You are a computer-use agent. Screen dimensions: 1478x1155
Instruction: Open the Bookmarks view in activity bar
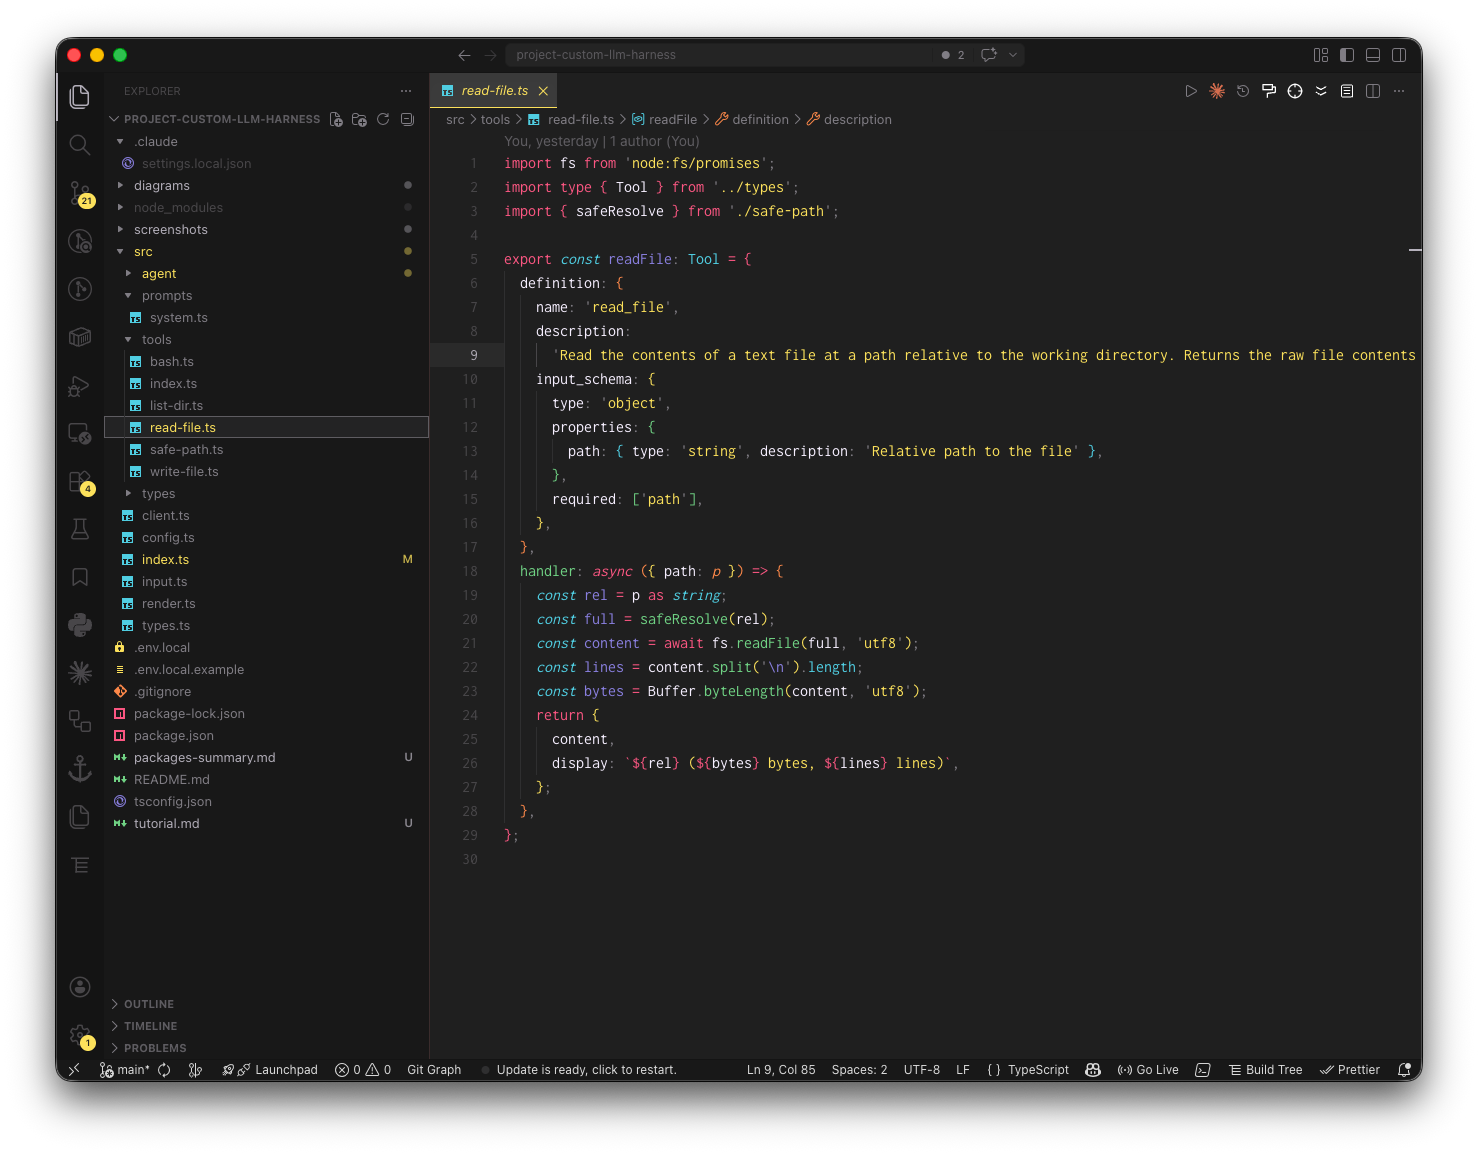click(x=80, y=577)
